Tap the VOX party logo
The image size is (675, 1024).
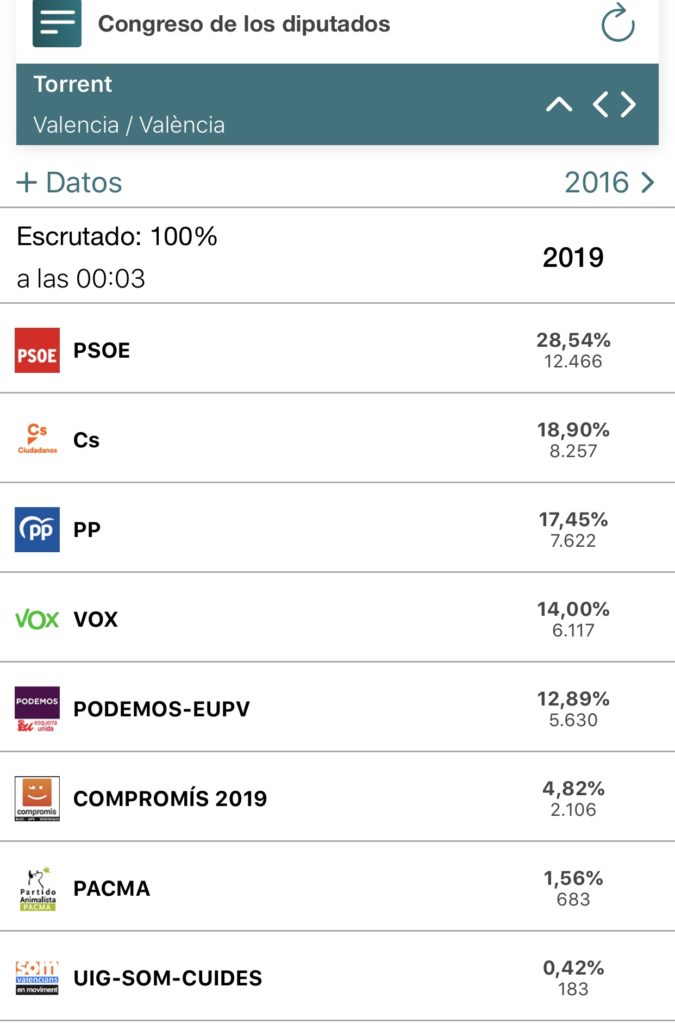point(37,619)
